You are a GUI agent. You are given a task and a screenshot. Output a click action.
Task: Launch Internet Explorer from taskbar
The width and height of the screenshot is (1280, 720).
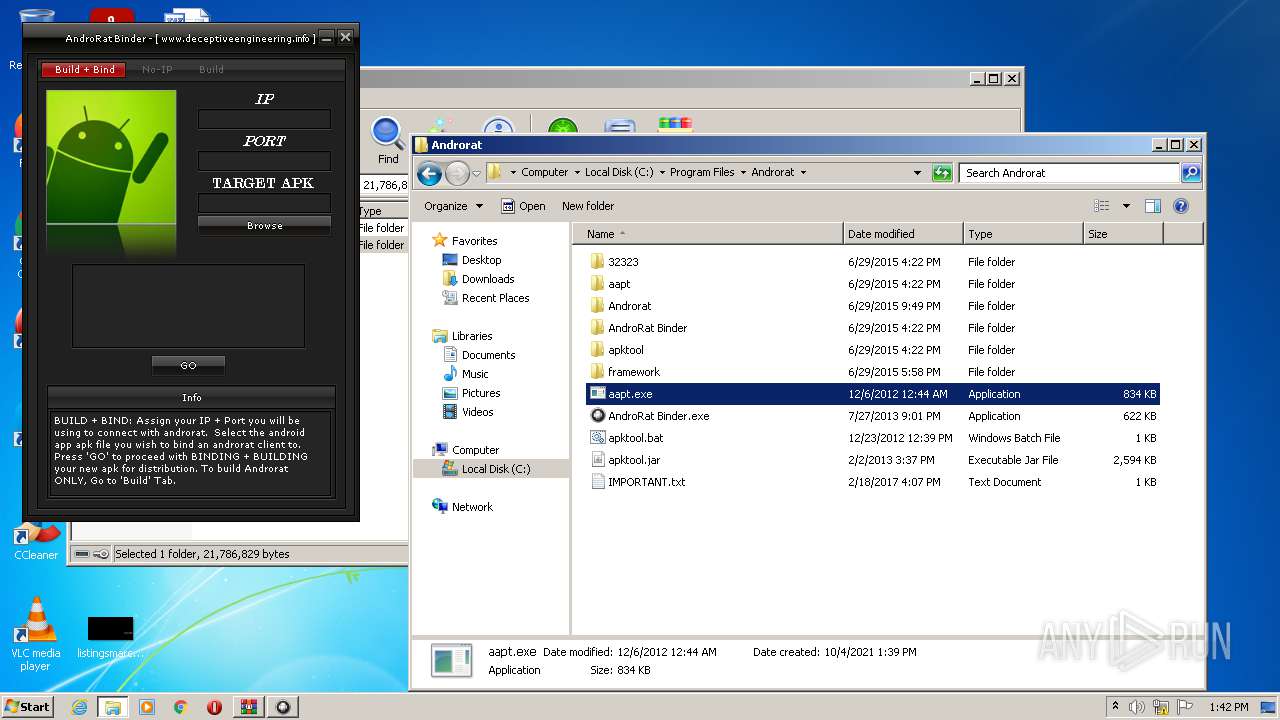coord(79,707)
